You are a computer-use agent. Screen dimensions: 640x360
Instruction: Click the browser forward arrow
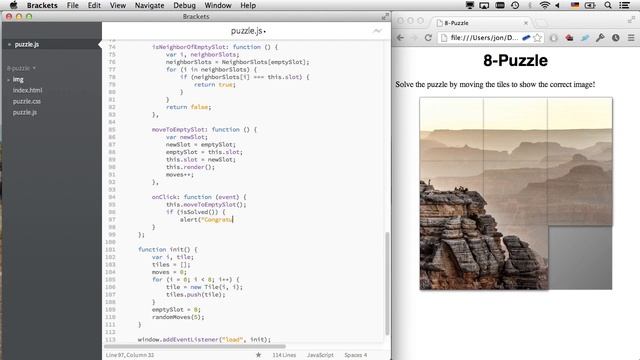pyautogui.click(x=414, y=38)
